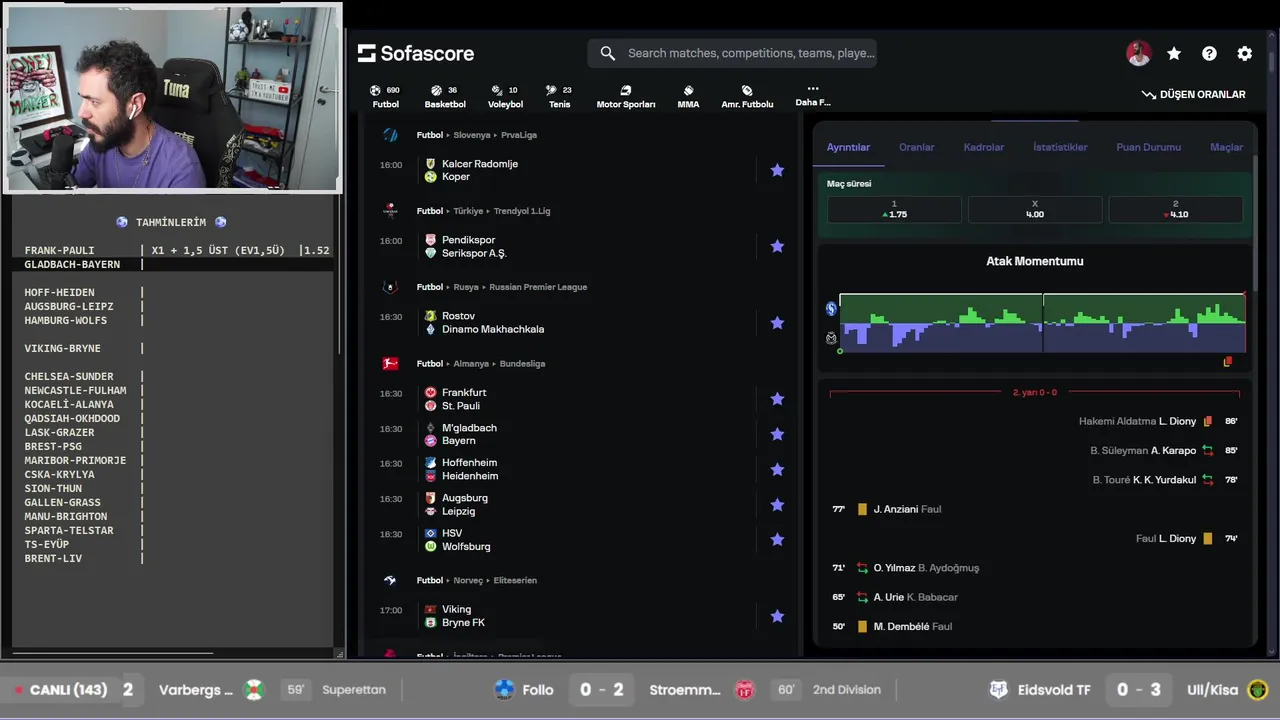The height and width of the screenshot is (720, 1280).
Task: Select draw odds 4.00
Action: click(x=1035, y=209)
